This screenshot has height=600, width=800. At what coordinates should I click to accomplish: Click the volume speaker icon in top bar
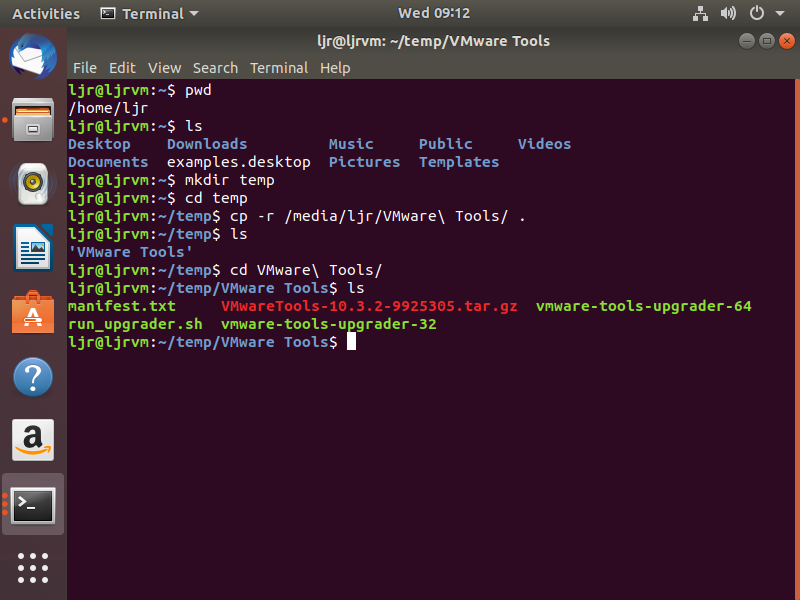pos(728,13)
